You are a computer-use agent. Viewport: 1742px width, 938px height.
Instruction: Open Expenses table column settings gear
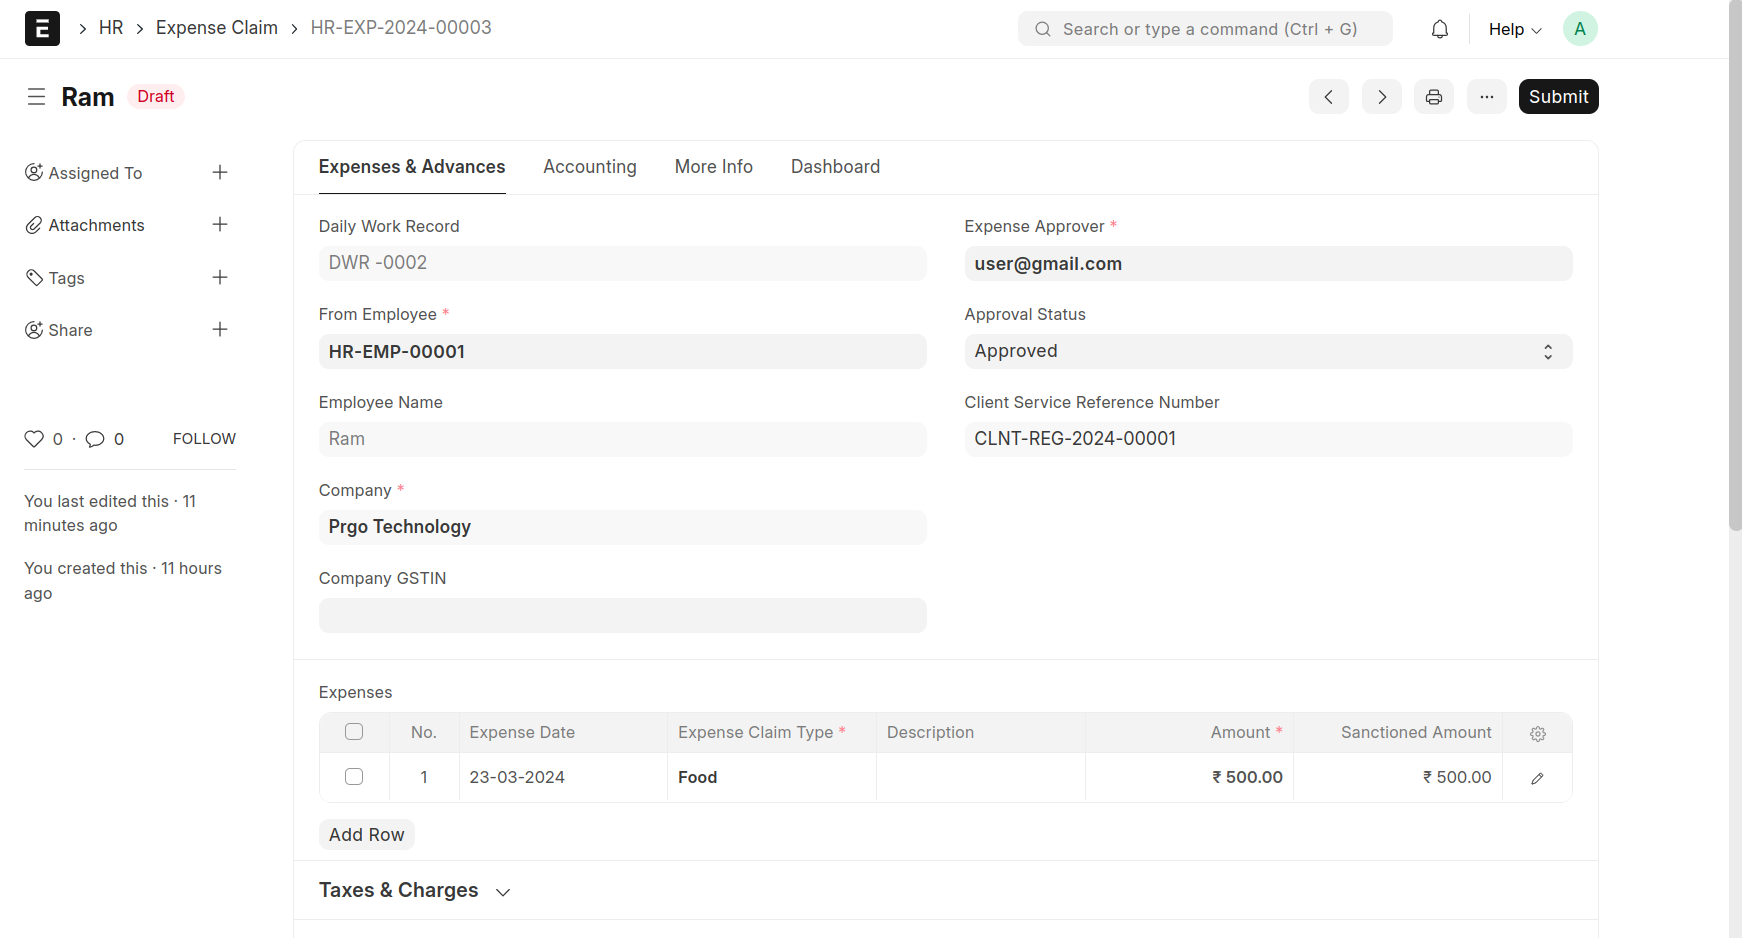[1537, 733]
